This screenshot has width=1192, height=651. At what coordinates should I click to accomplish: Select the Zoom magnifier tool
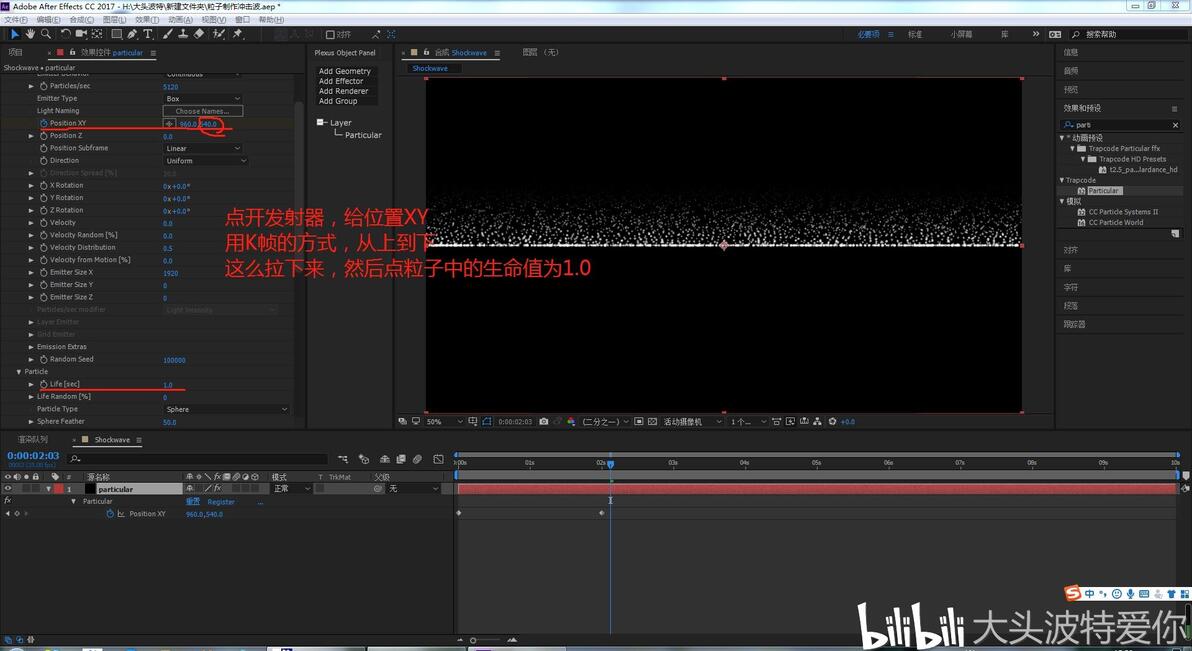point(46,34)
